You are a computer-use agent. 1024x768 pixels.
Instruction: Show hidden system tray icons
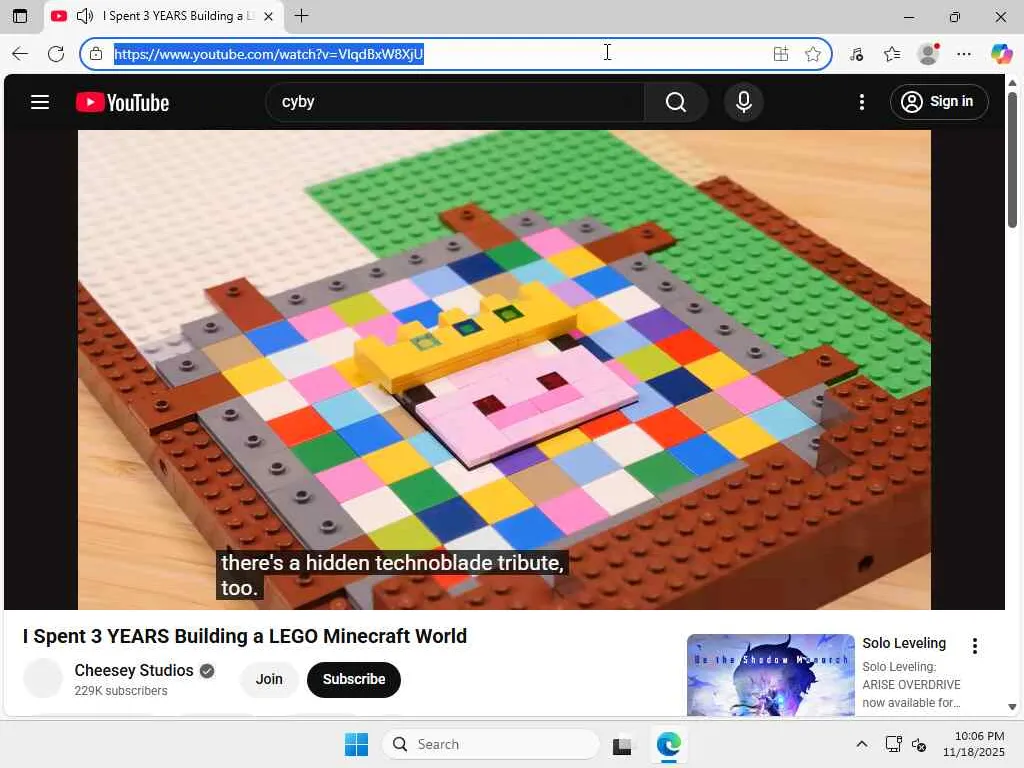[862, 744]
